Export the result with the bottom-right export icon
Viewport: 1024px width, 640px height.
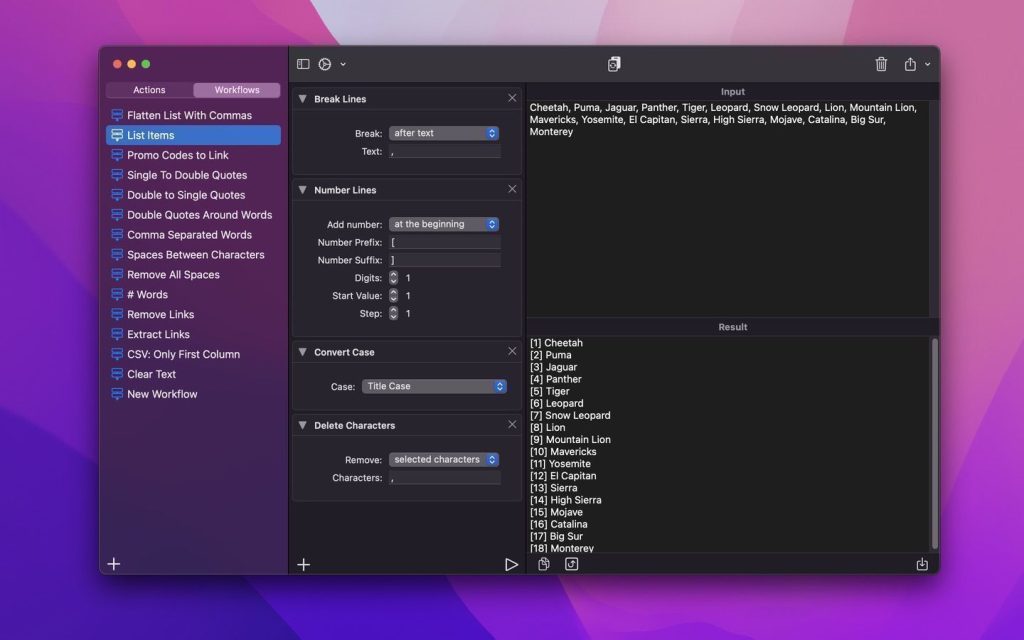click(x=921, y=564)
